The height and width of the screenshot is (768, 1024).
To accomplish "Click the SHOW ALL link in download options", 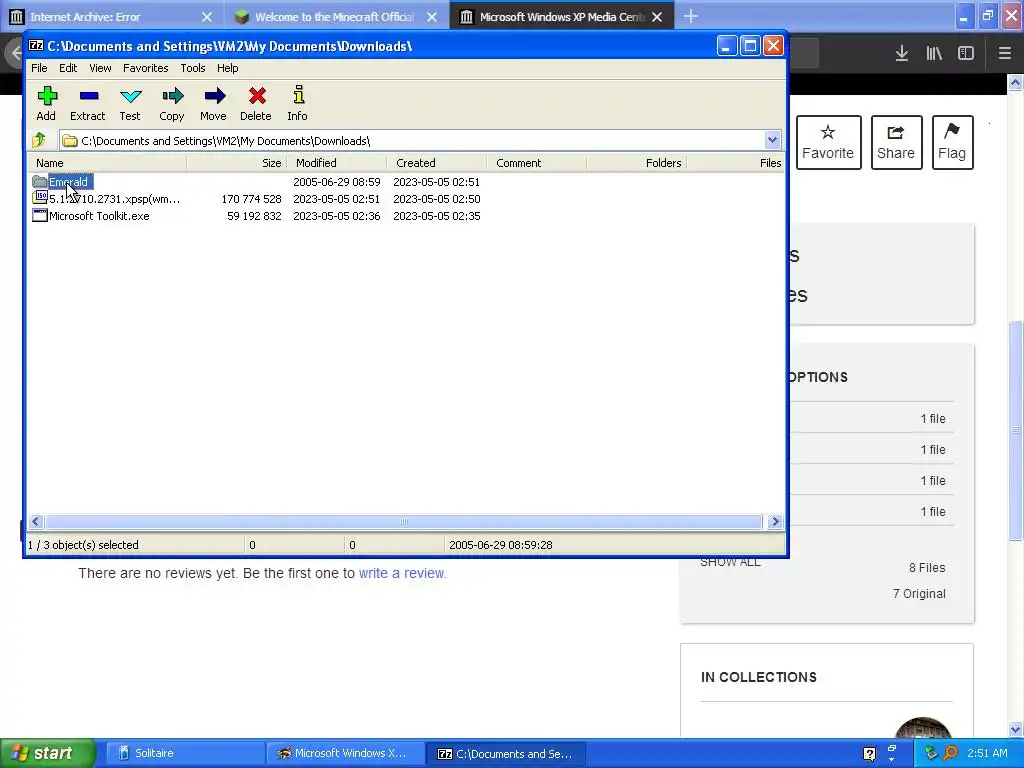I will click(730, 562).
